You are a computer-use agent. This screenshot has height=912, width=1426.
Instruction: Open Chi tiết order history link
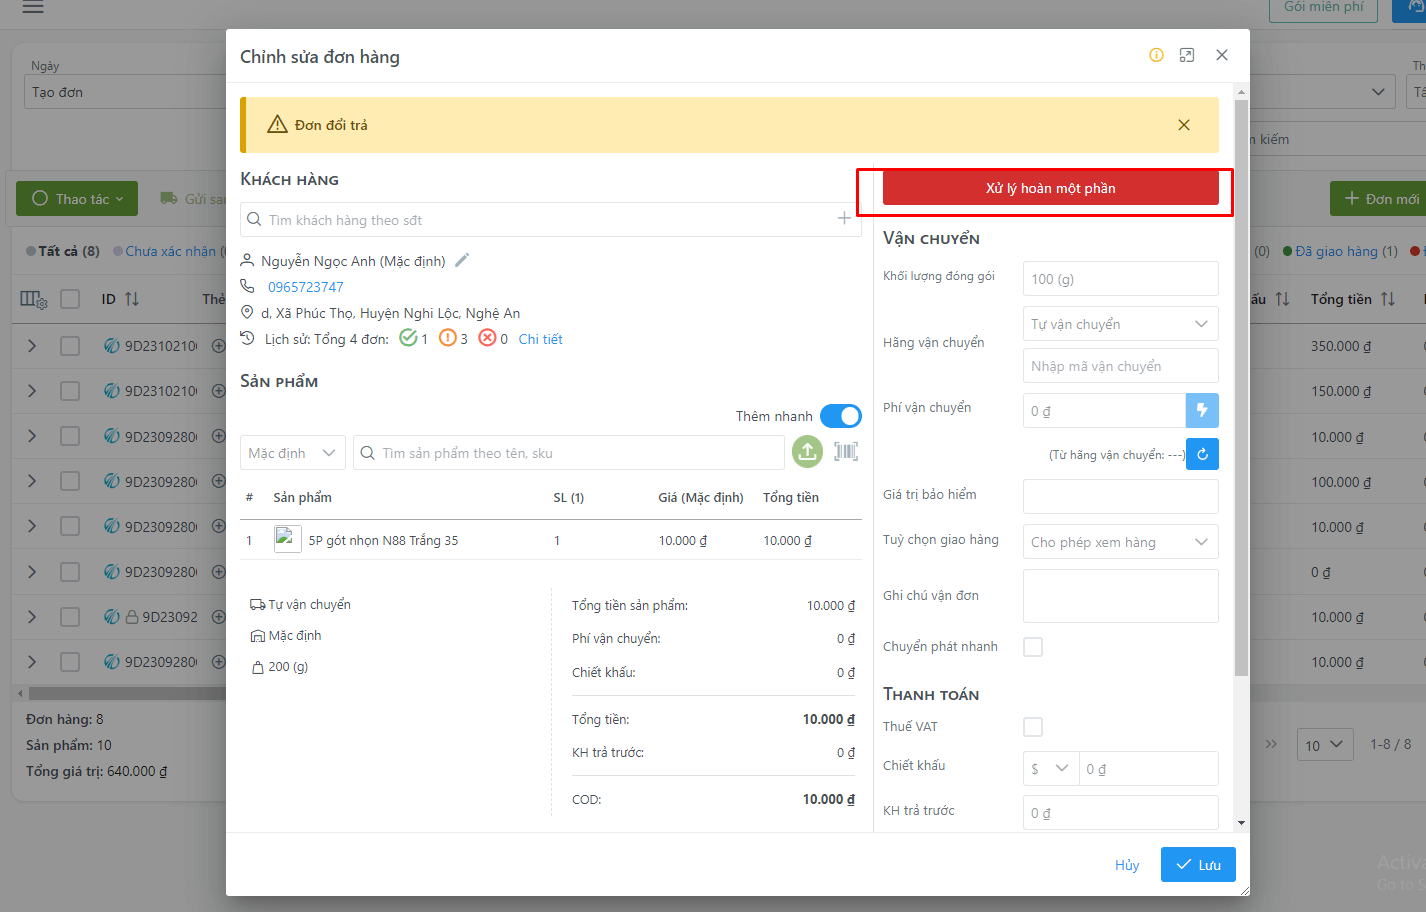(x=540, y=339)
